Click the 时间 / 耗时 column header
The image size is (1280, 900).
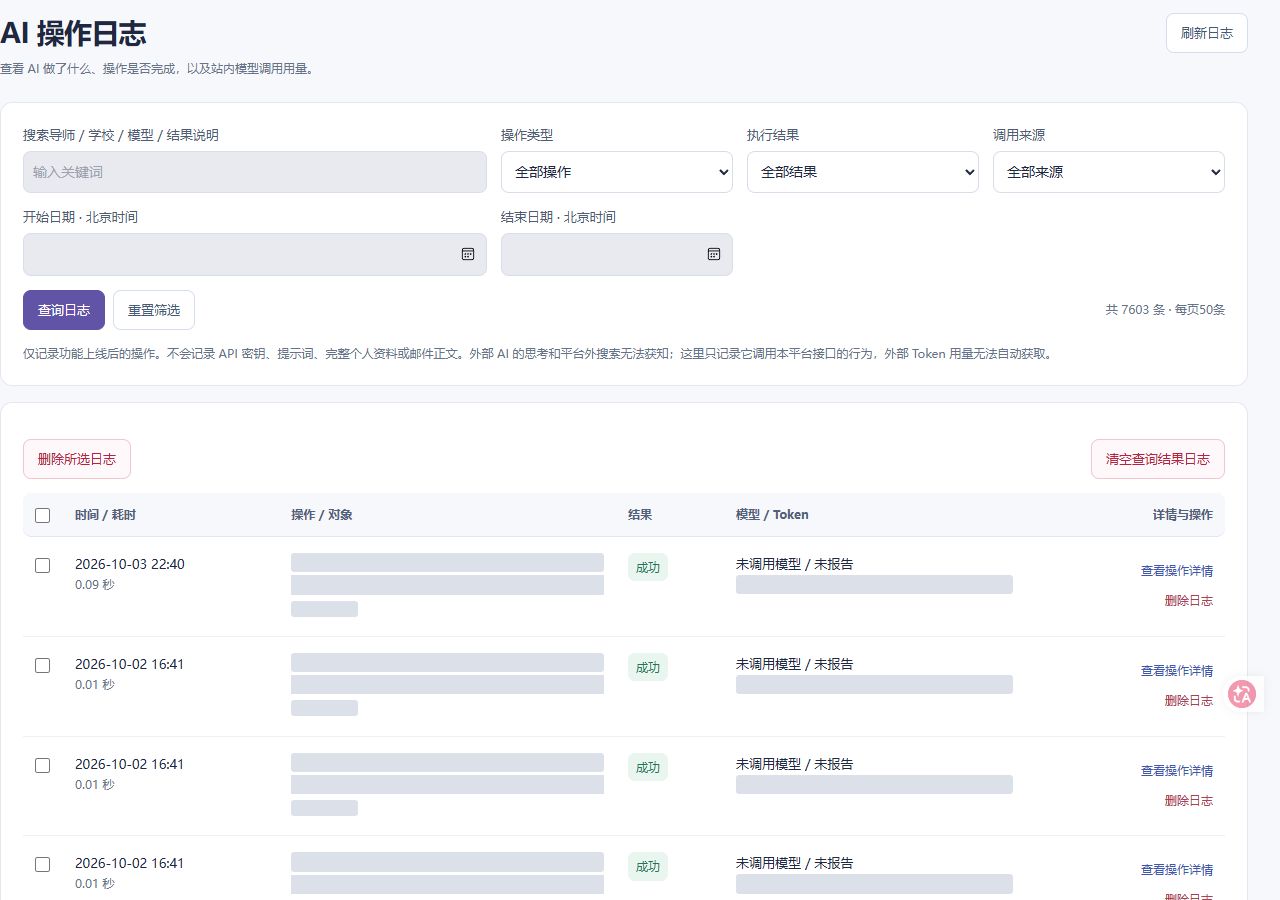click(105, 515)
